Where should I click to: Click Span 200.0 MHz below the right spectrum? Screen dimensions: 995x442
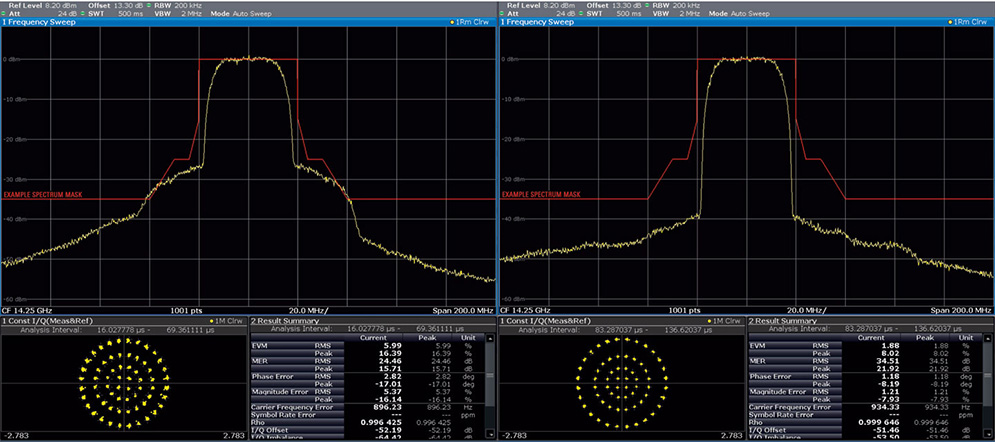(959, 310)
